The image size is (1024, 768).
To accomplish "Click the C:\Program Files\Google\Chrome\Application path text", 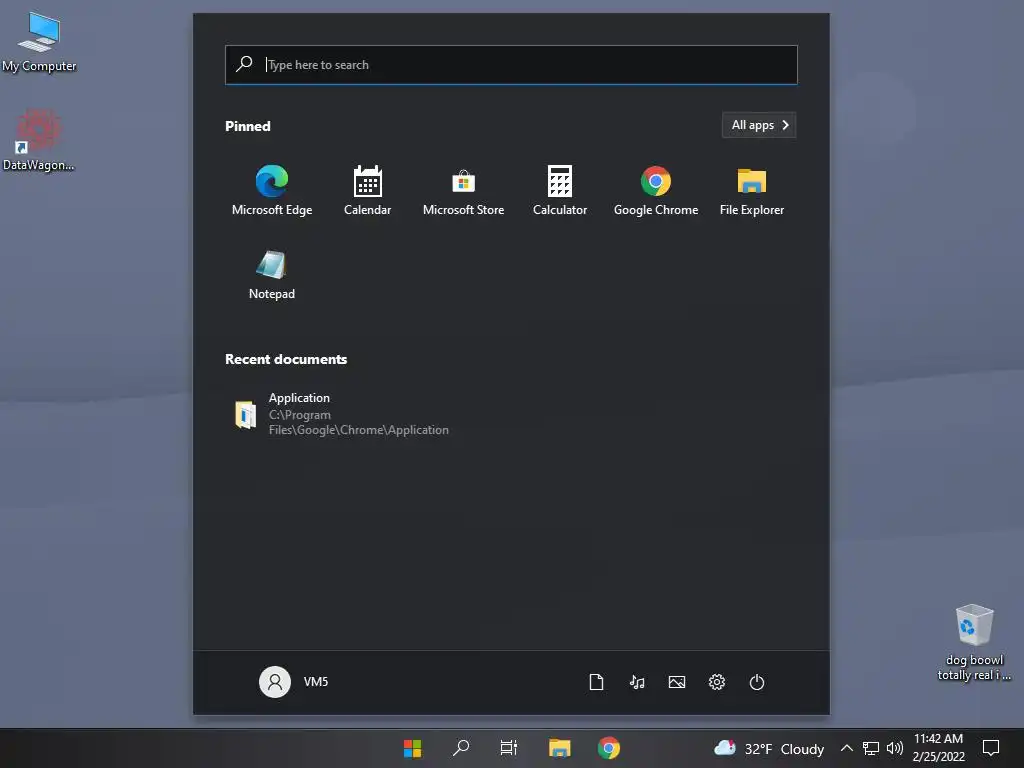I will [x=359, y=423].
